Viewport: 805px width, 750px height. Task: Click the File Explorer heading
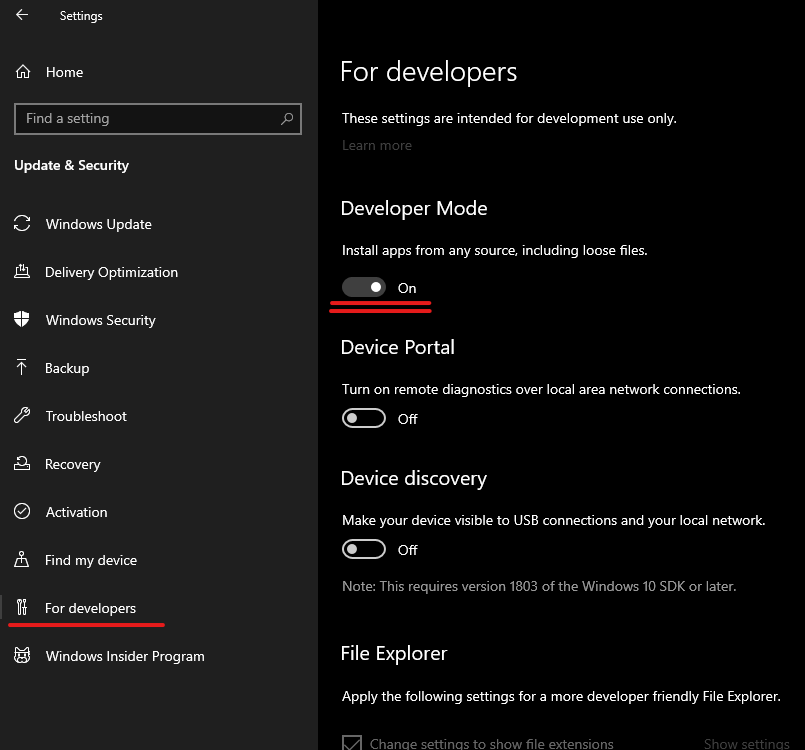click(394, 653)
